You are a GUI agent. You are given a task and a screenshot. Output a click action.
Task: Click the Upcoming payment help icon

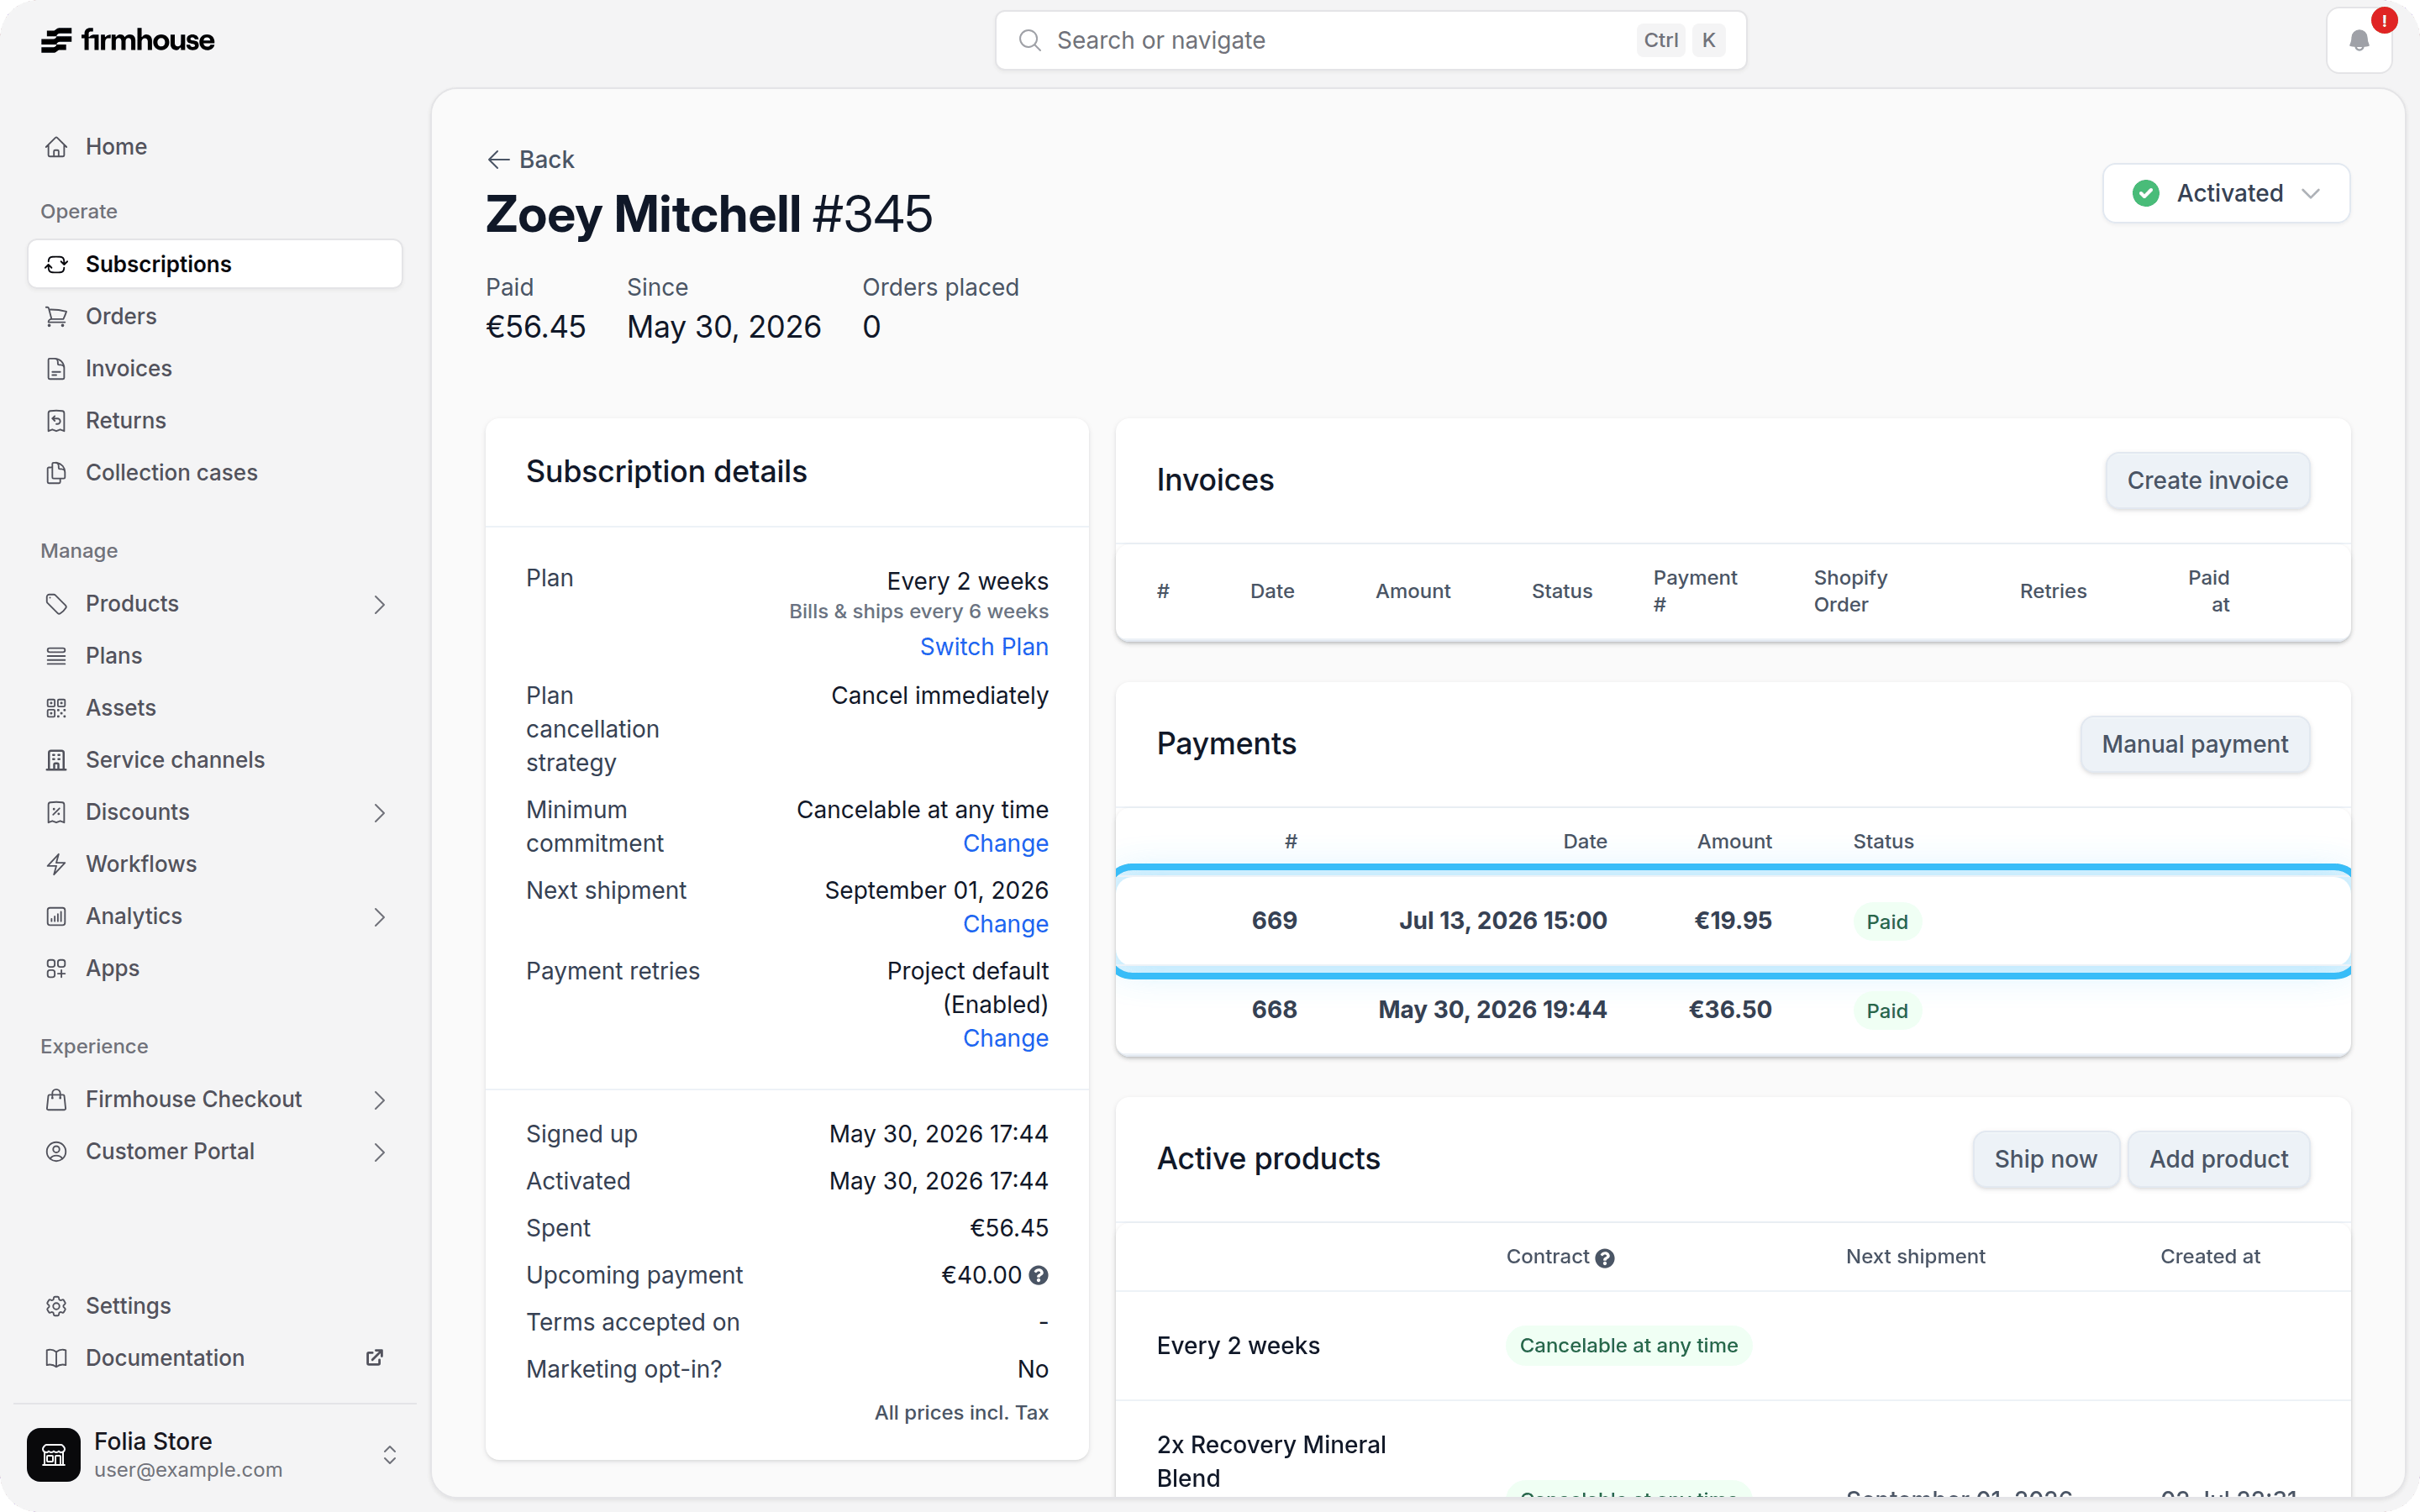pos(1038,1275)
